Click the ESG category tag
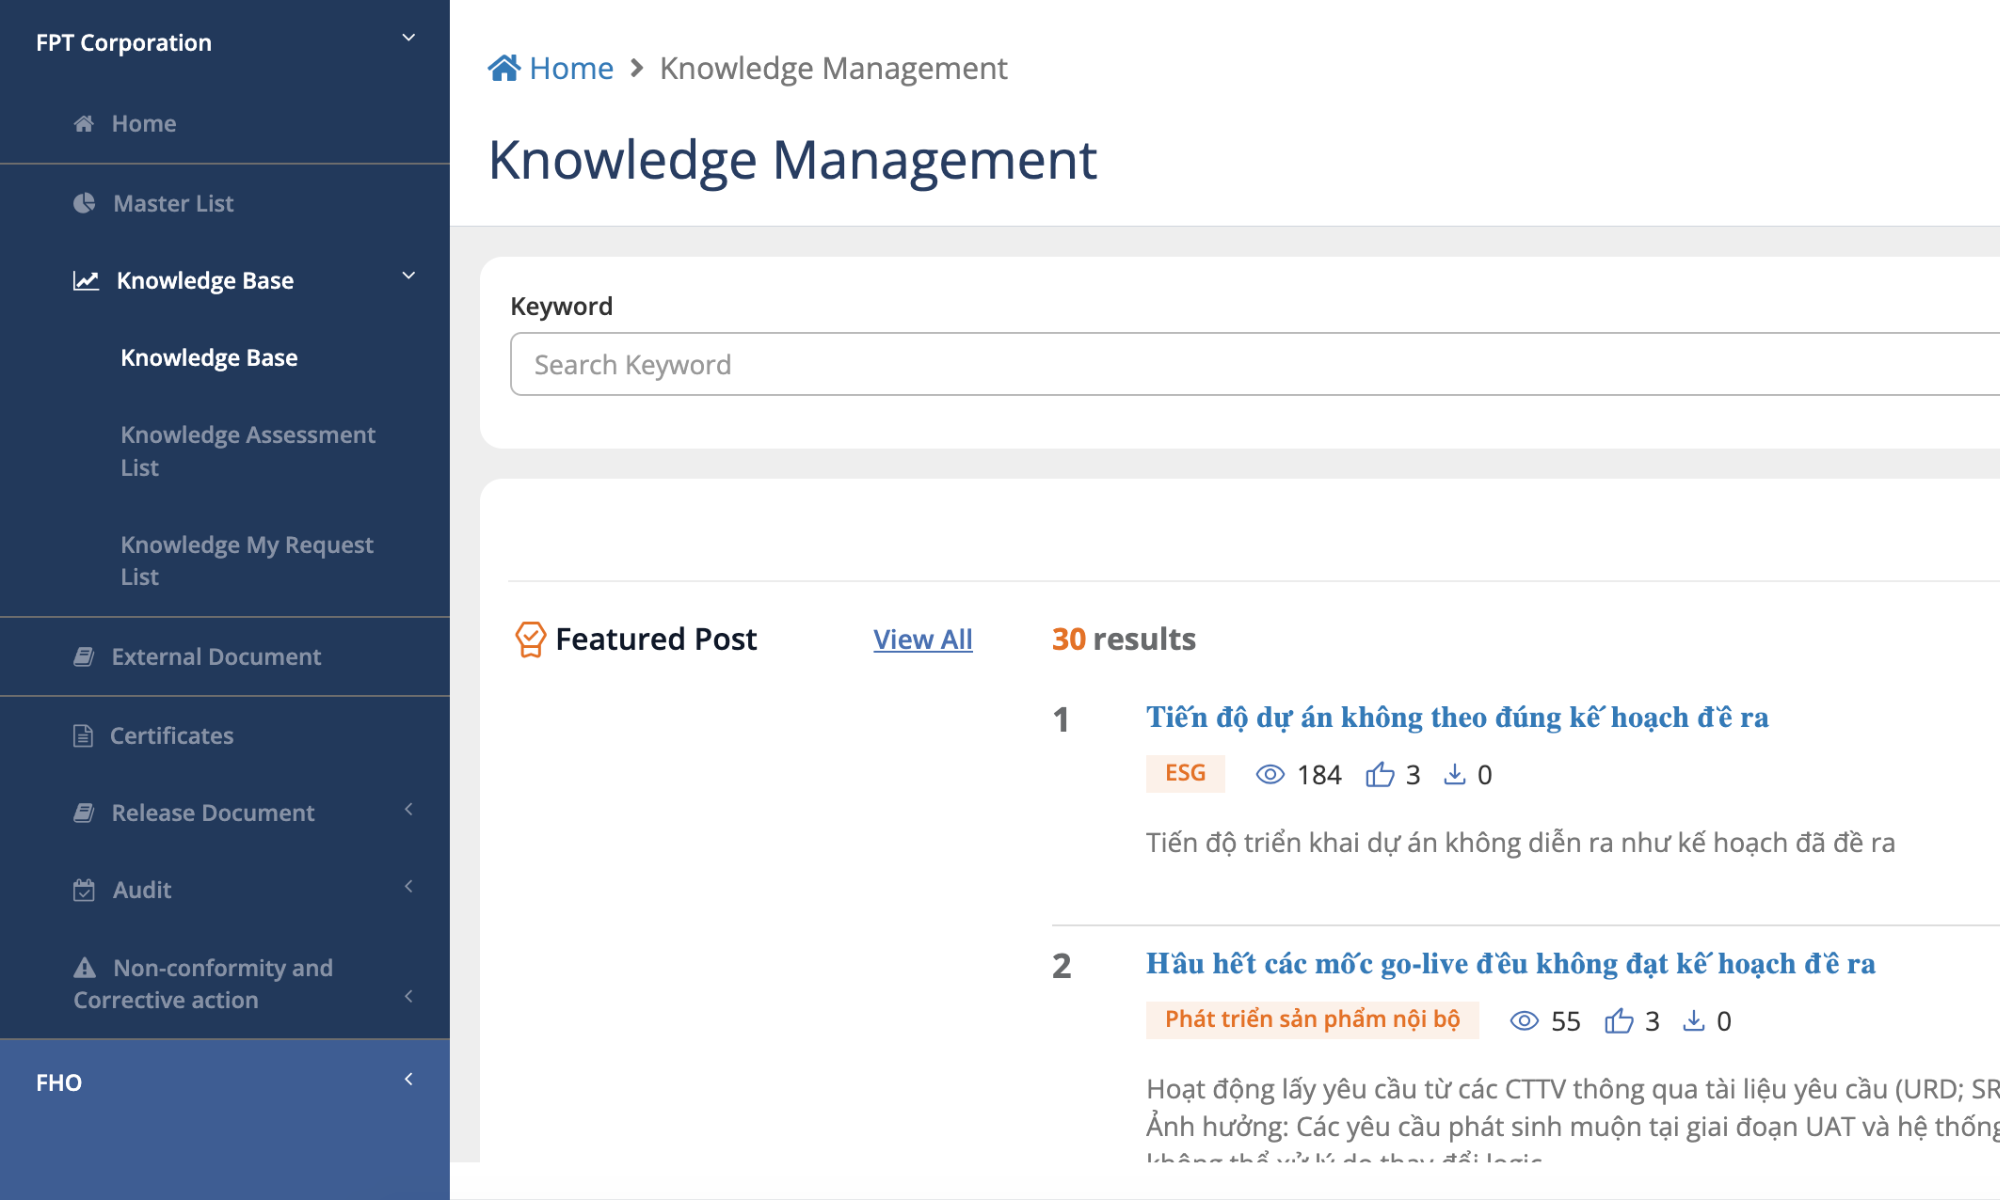Viewport: 2000px width, 1200px height. tap(1185, 773)
